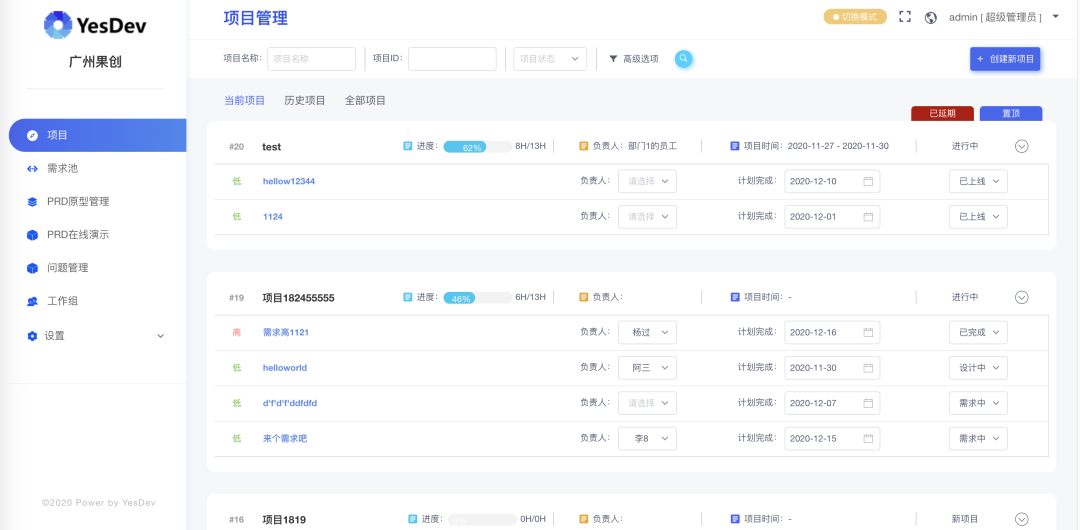Open calendar icon for date 2020-12-15

[x=869, y=438]
